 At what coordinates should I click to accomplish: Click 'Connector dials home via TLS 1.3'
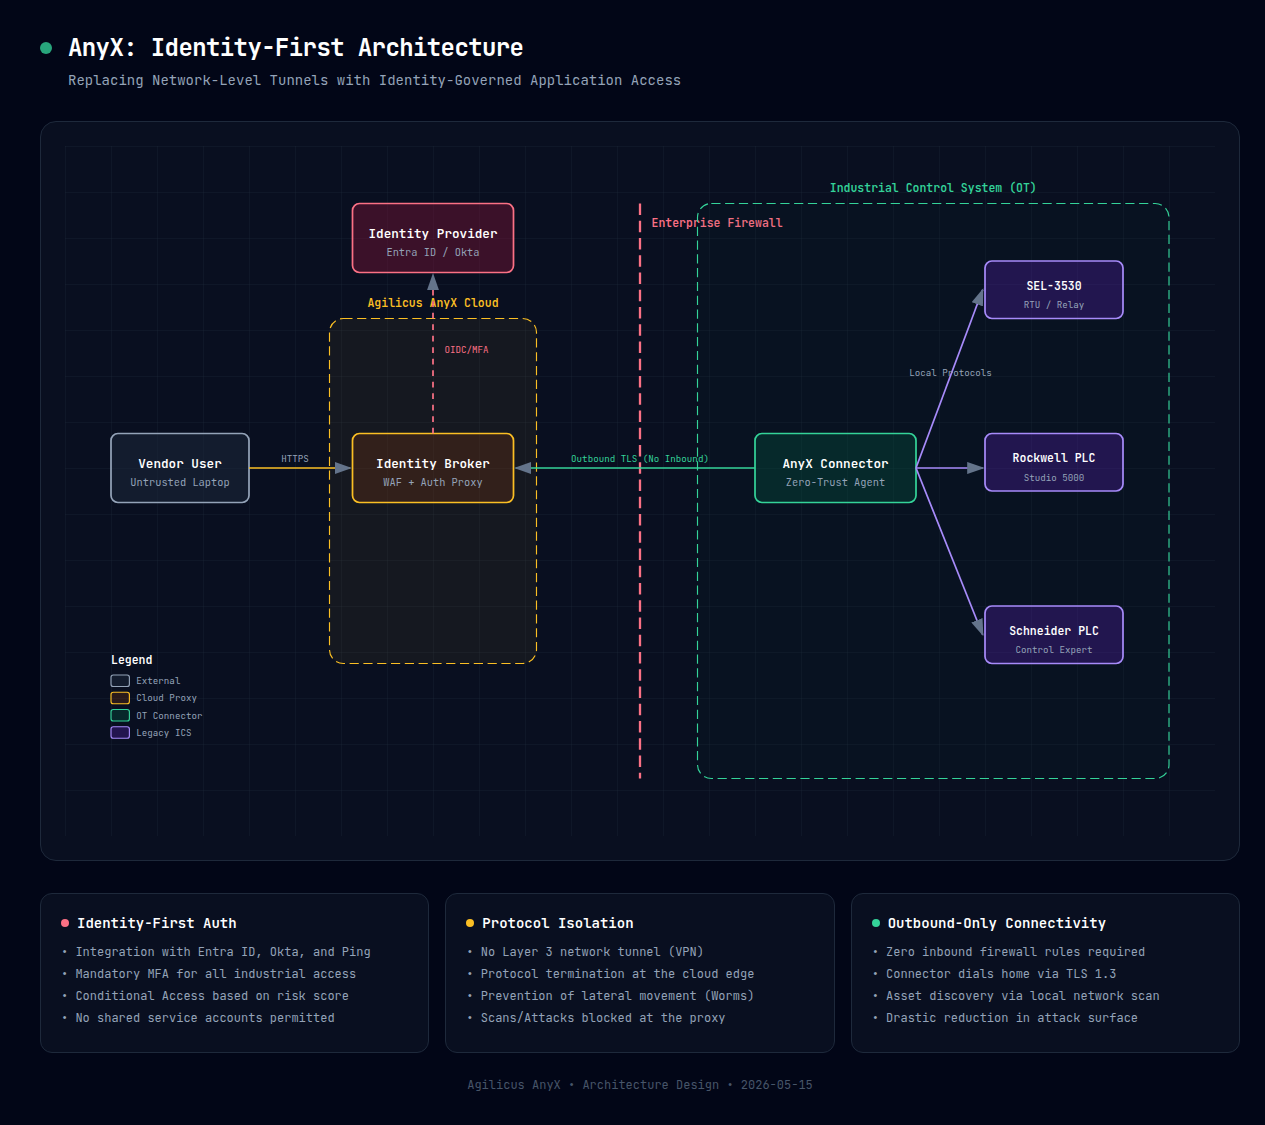[x=1001, y=974]
